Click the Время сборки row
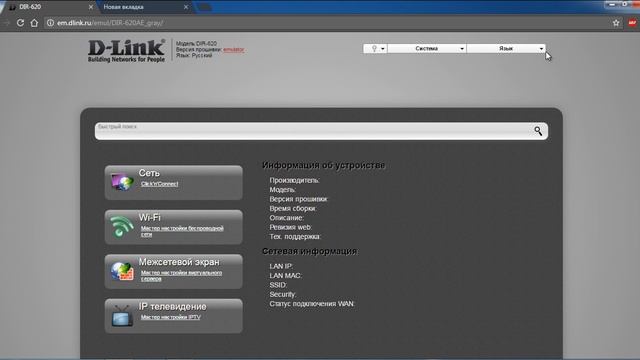Screen dimensions: 640x360 (293, 208)
